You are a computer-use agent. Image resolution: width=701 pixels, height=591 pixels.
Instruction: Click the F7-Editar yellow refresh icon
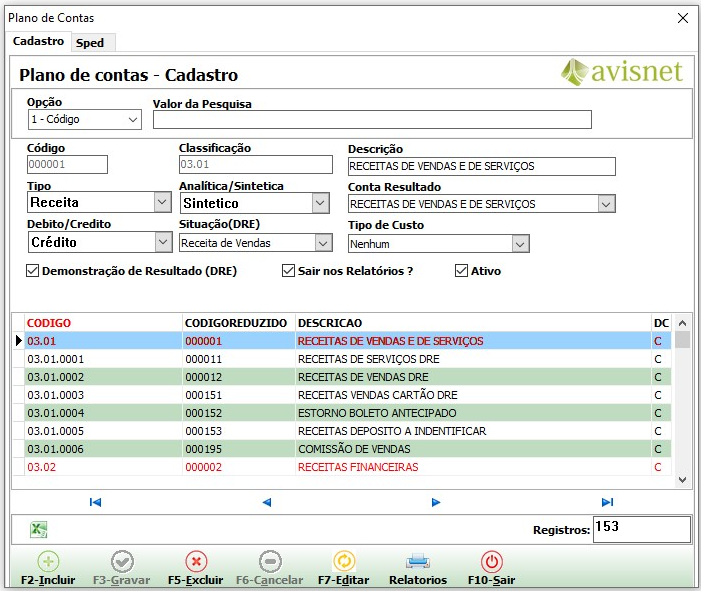point(344,562)
